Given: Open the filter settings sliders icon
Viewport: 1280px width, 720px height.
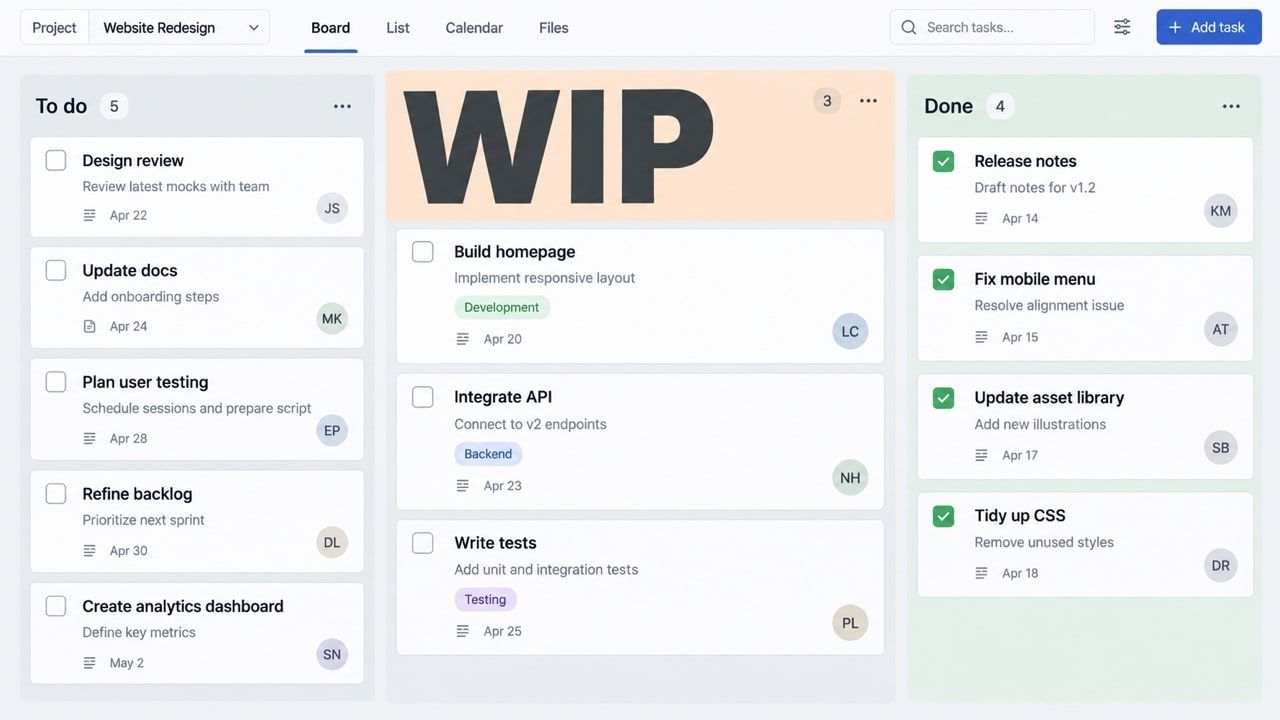Looking at the screenshot, I should pyautogui.click(x=1122, y=27).
